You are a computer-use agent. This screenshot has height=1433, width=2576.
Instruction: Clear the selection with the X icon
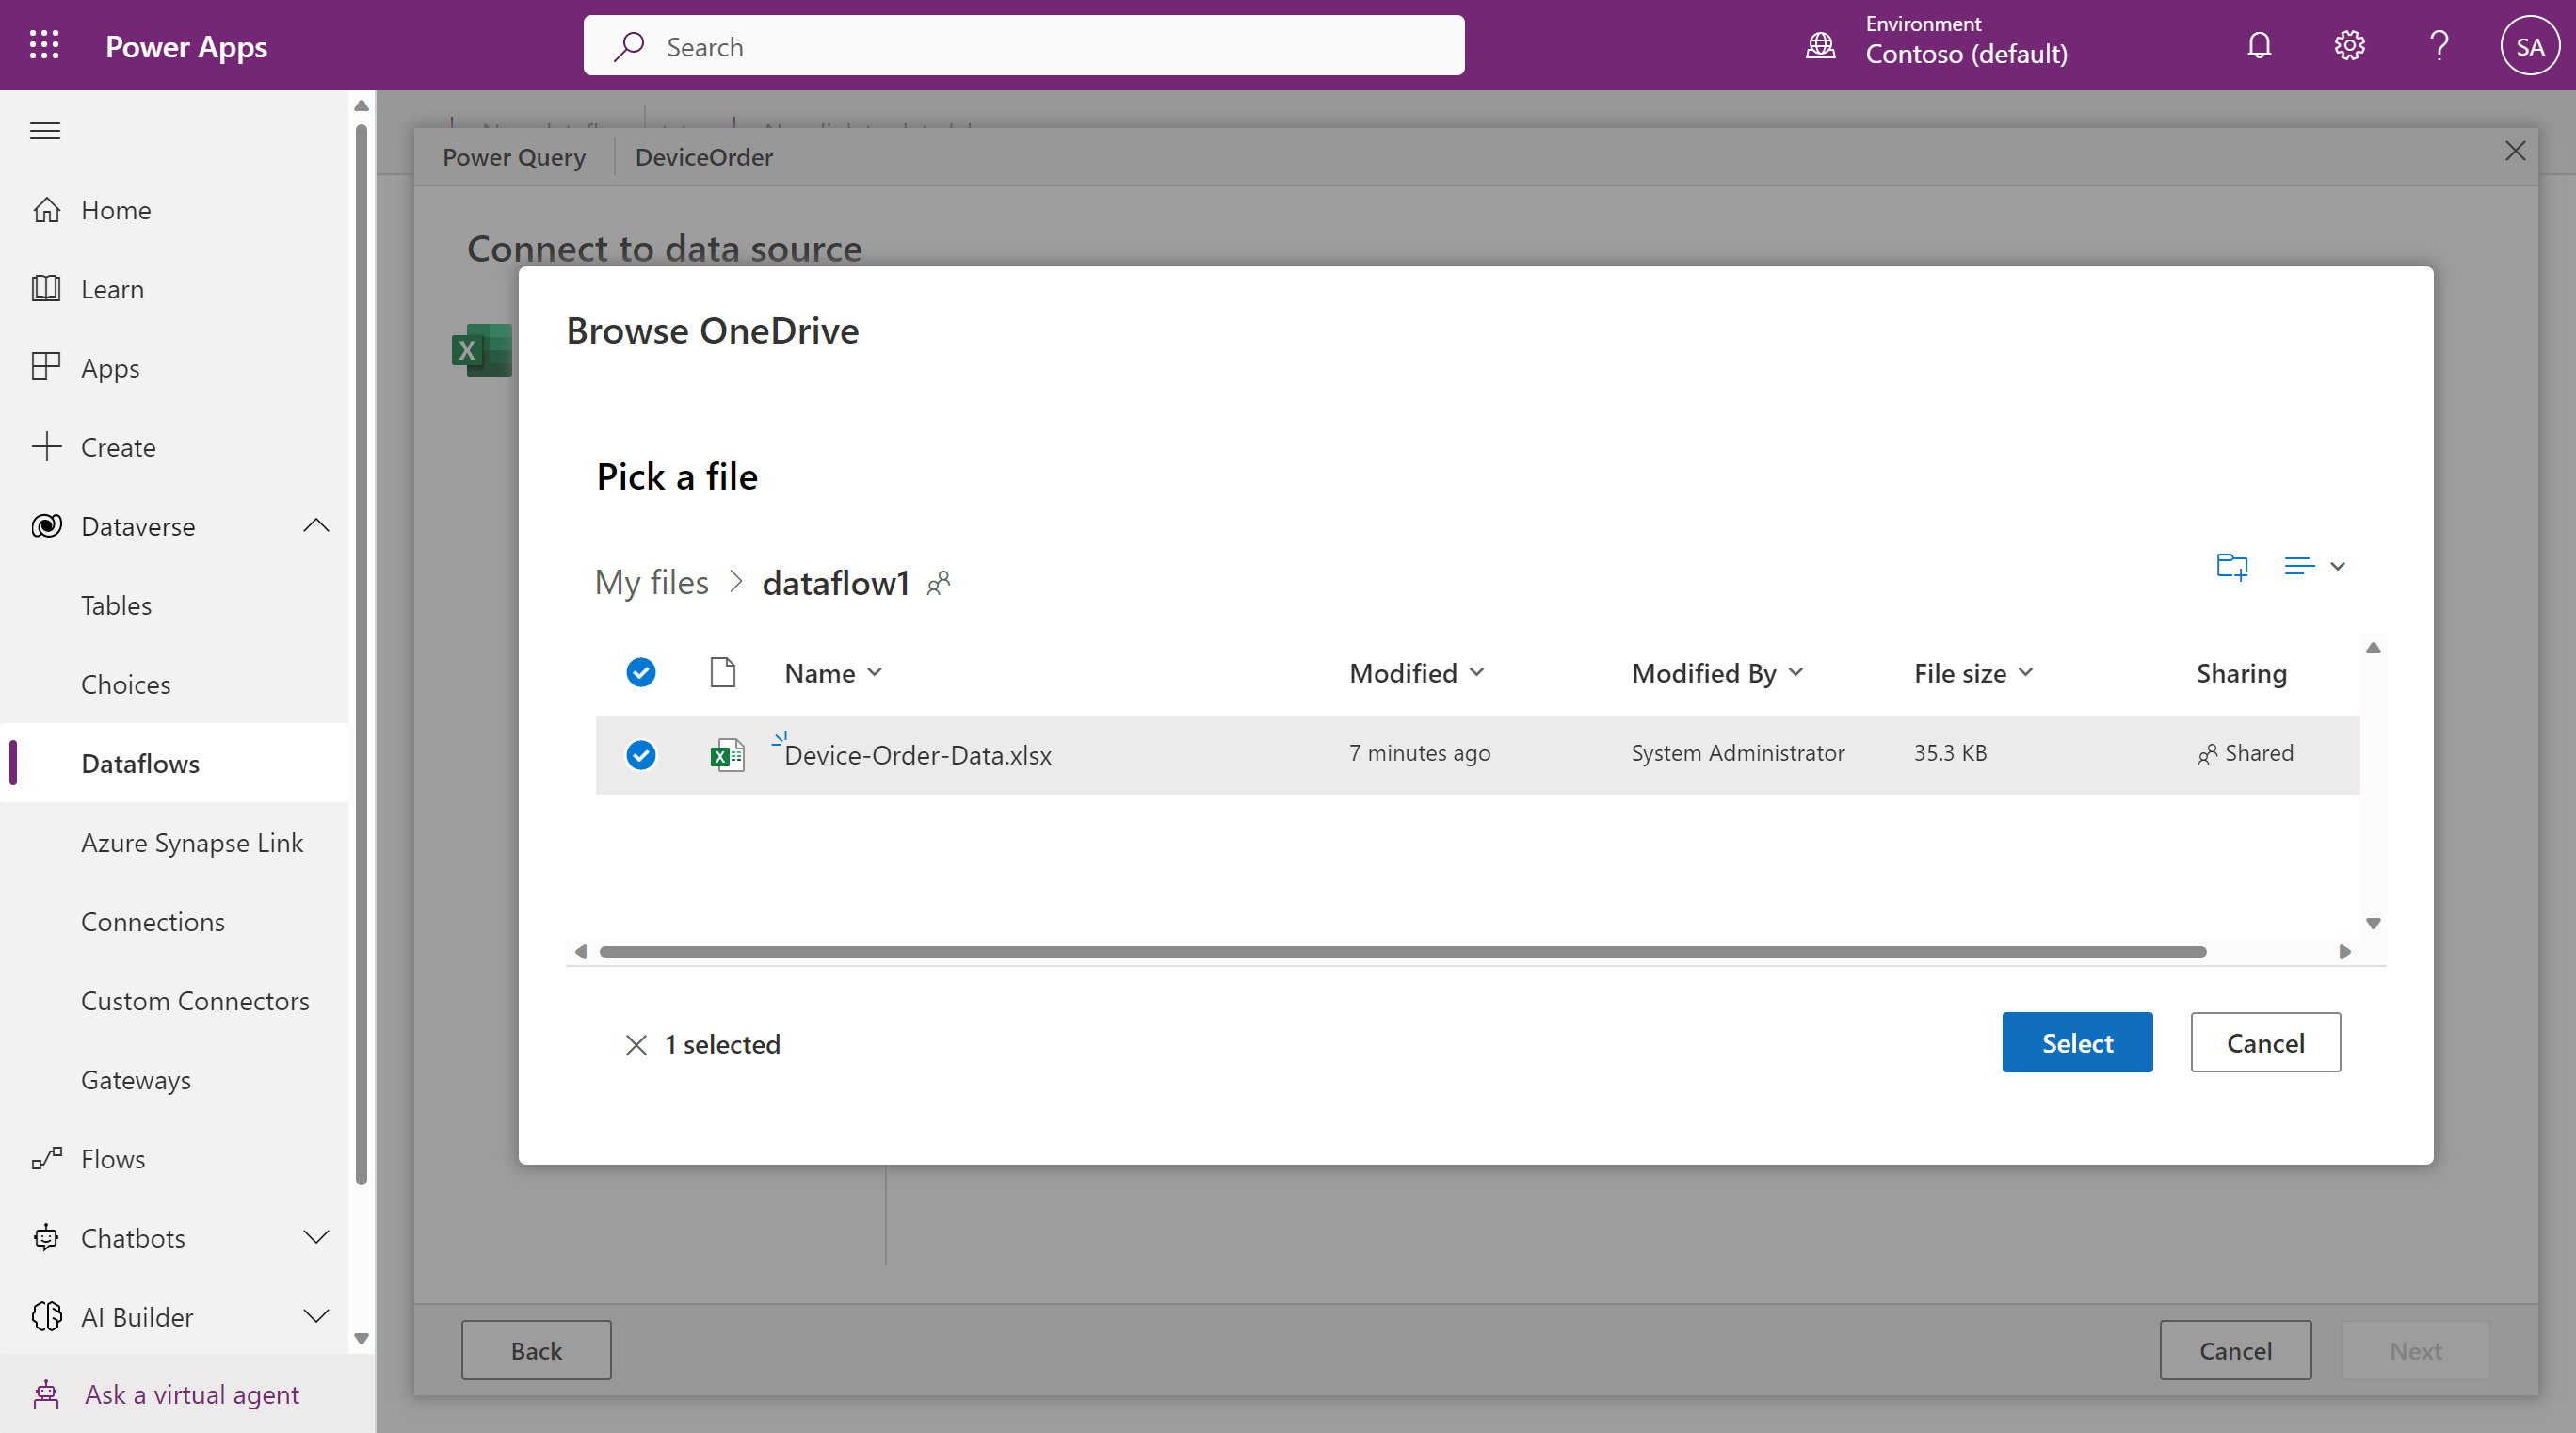click(x=636, y=1044)
